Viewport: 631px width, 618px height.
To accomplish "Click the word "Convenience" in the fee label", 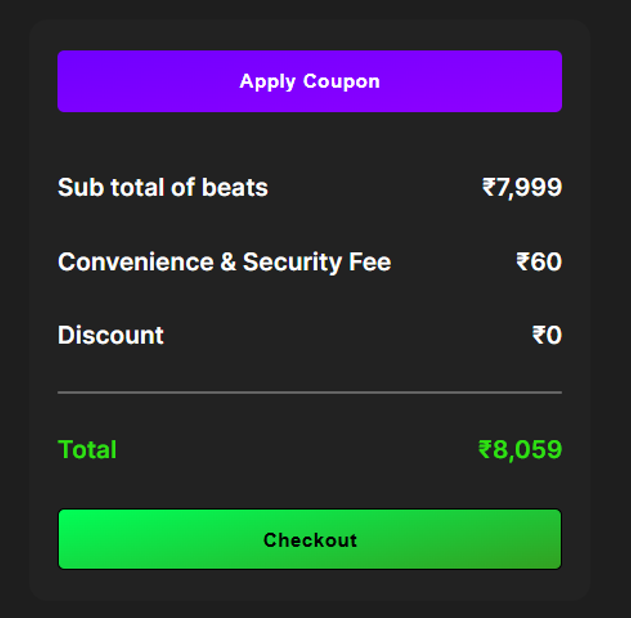I will (x=135, y=263).
